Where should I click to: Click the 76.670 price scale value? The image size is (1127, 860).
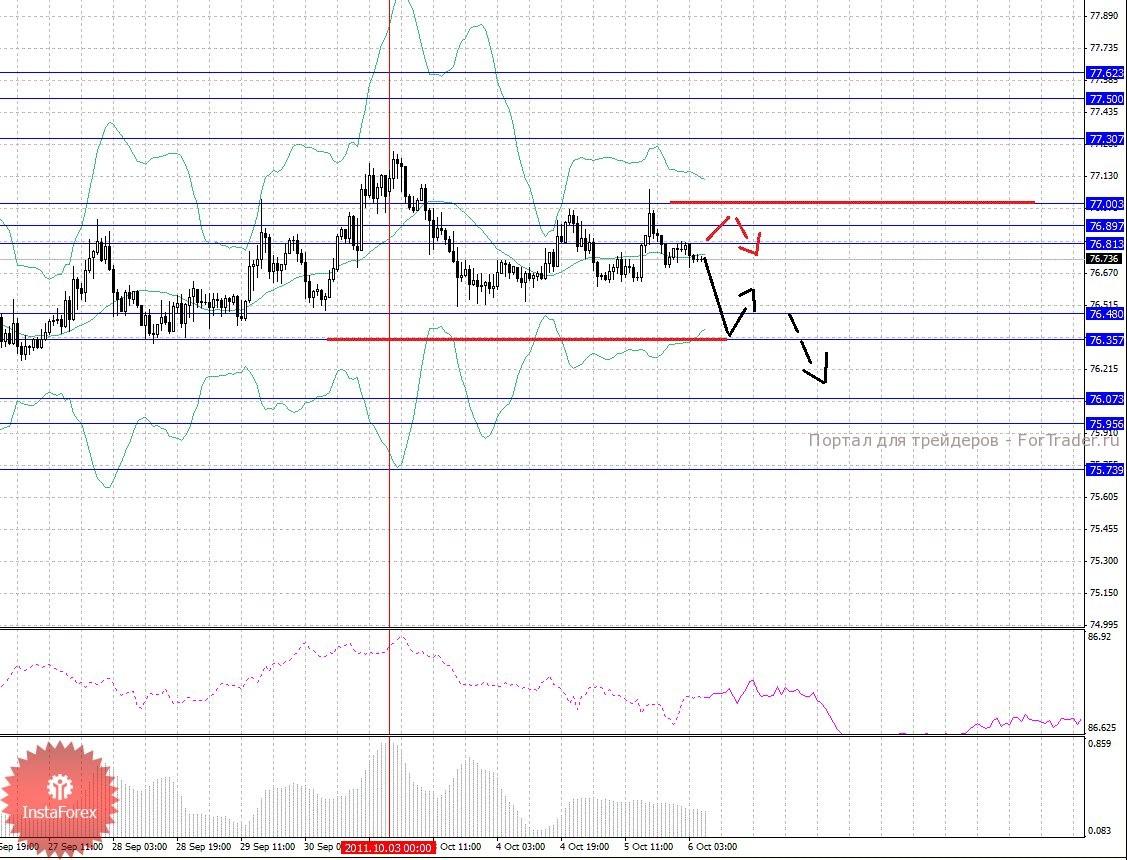(x=1104, y=273)
